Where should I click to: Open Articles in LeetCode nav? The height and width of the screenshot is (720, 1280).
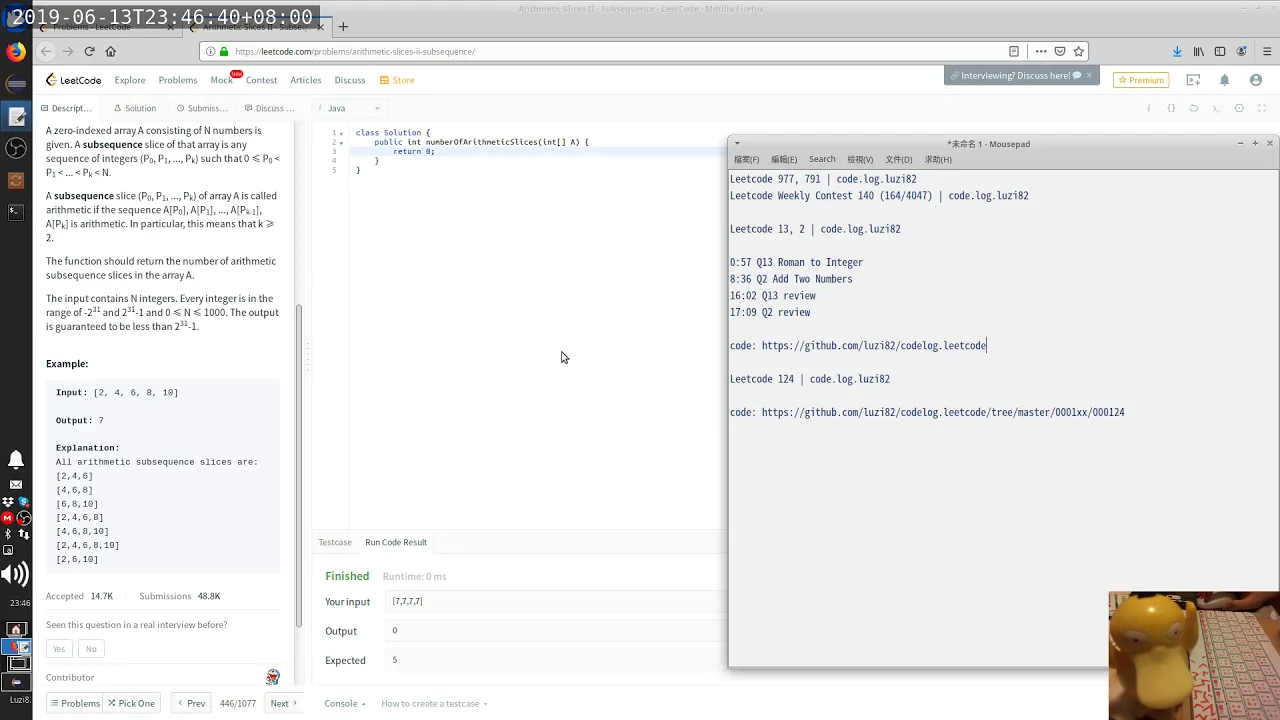click(306, 80)
